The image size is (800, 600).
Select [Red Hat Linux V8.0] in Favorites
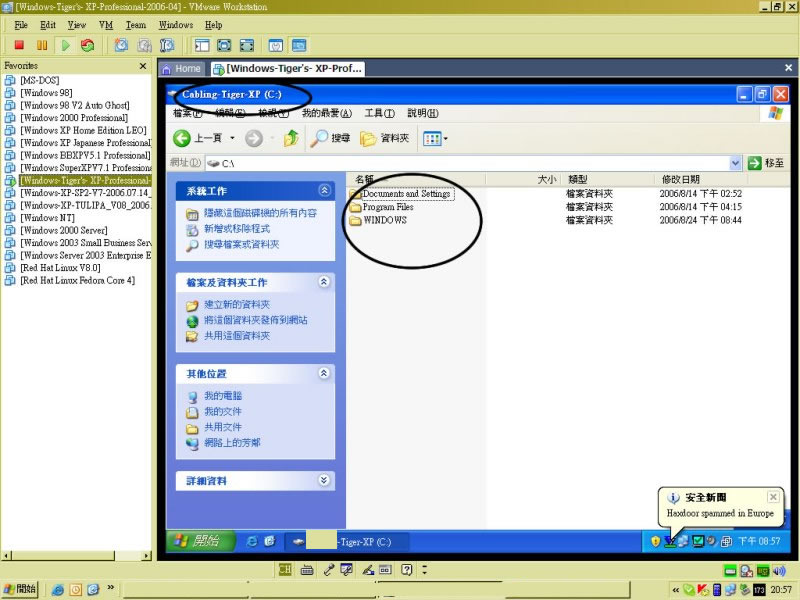(60, 268)
